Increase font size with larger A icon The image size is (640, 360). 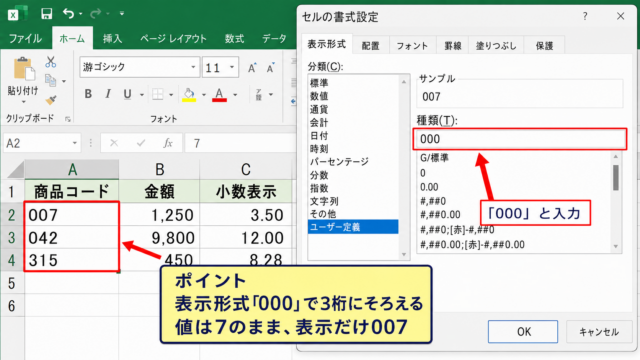tap(253, 68)
